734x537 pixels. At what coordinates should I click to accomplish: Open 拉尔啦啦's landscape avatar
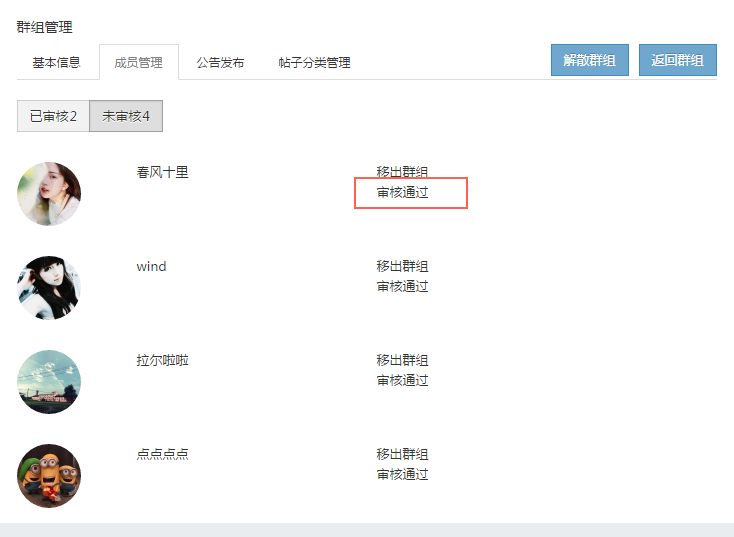[x=49, y=382]
